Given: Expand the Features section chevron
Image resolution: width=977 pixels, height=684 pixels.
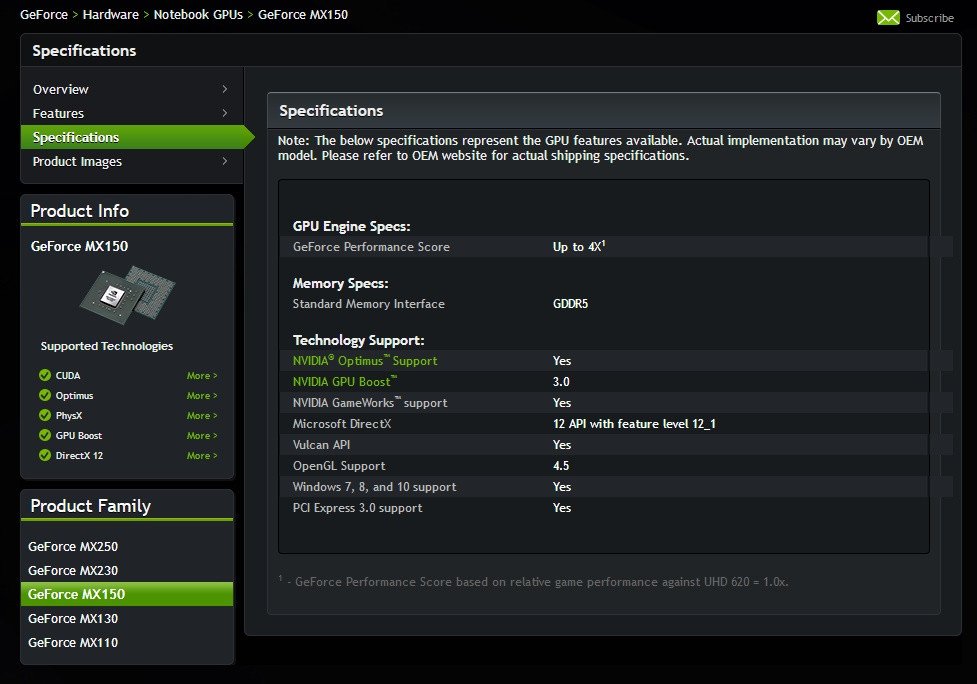Looking at the screenshot, I should pos(225,114).
